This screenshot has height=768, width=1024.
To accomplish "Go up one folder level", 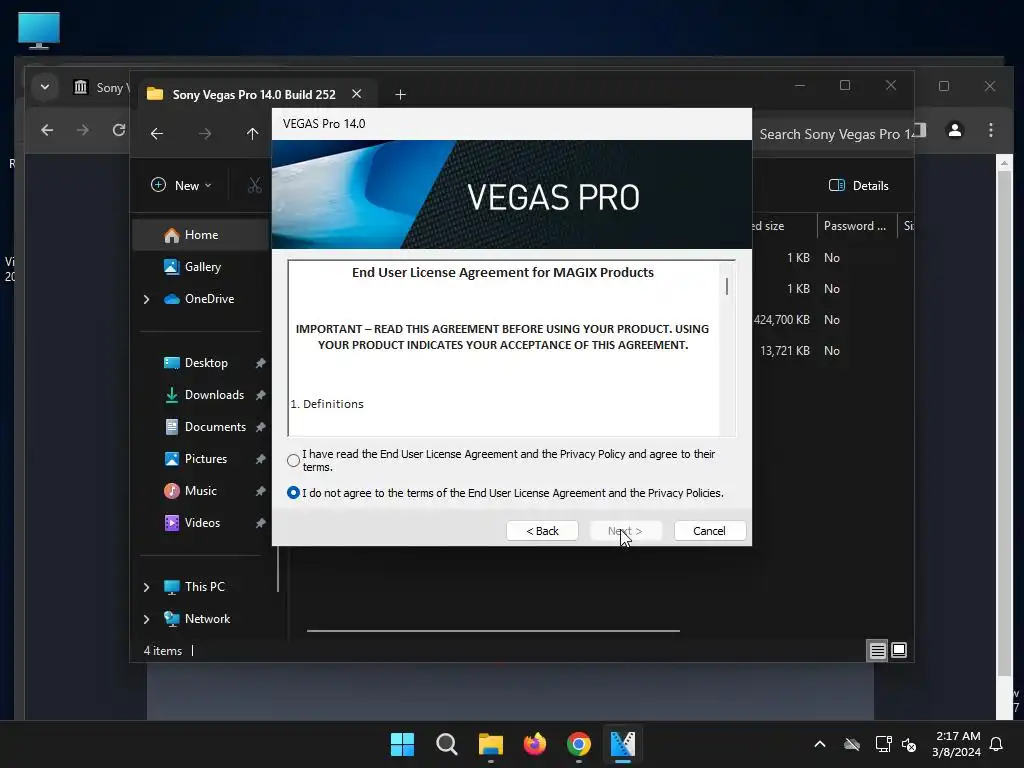I will click(253, 134).
